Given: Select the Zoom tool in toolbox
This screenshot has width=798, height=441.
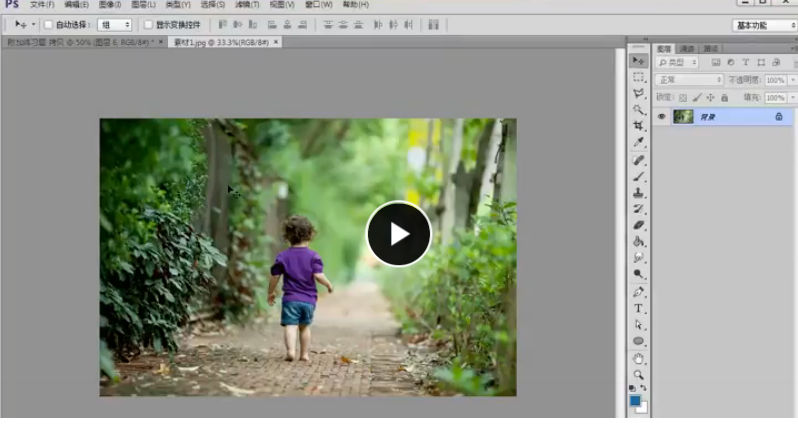Looking at the screenshot, I should pyautogui.click(x=638, y=375).
